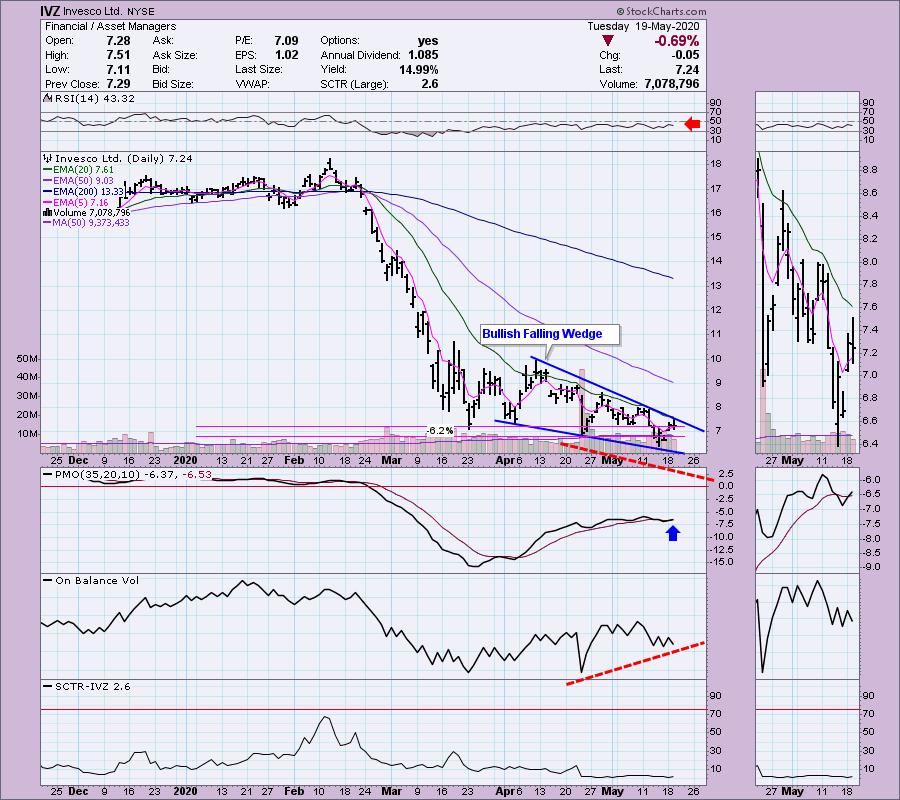This screenshot has width=900, height=800.
Task: Click the EMA(20) 7.61 legend text
Action: (83, 170)
